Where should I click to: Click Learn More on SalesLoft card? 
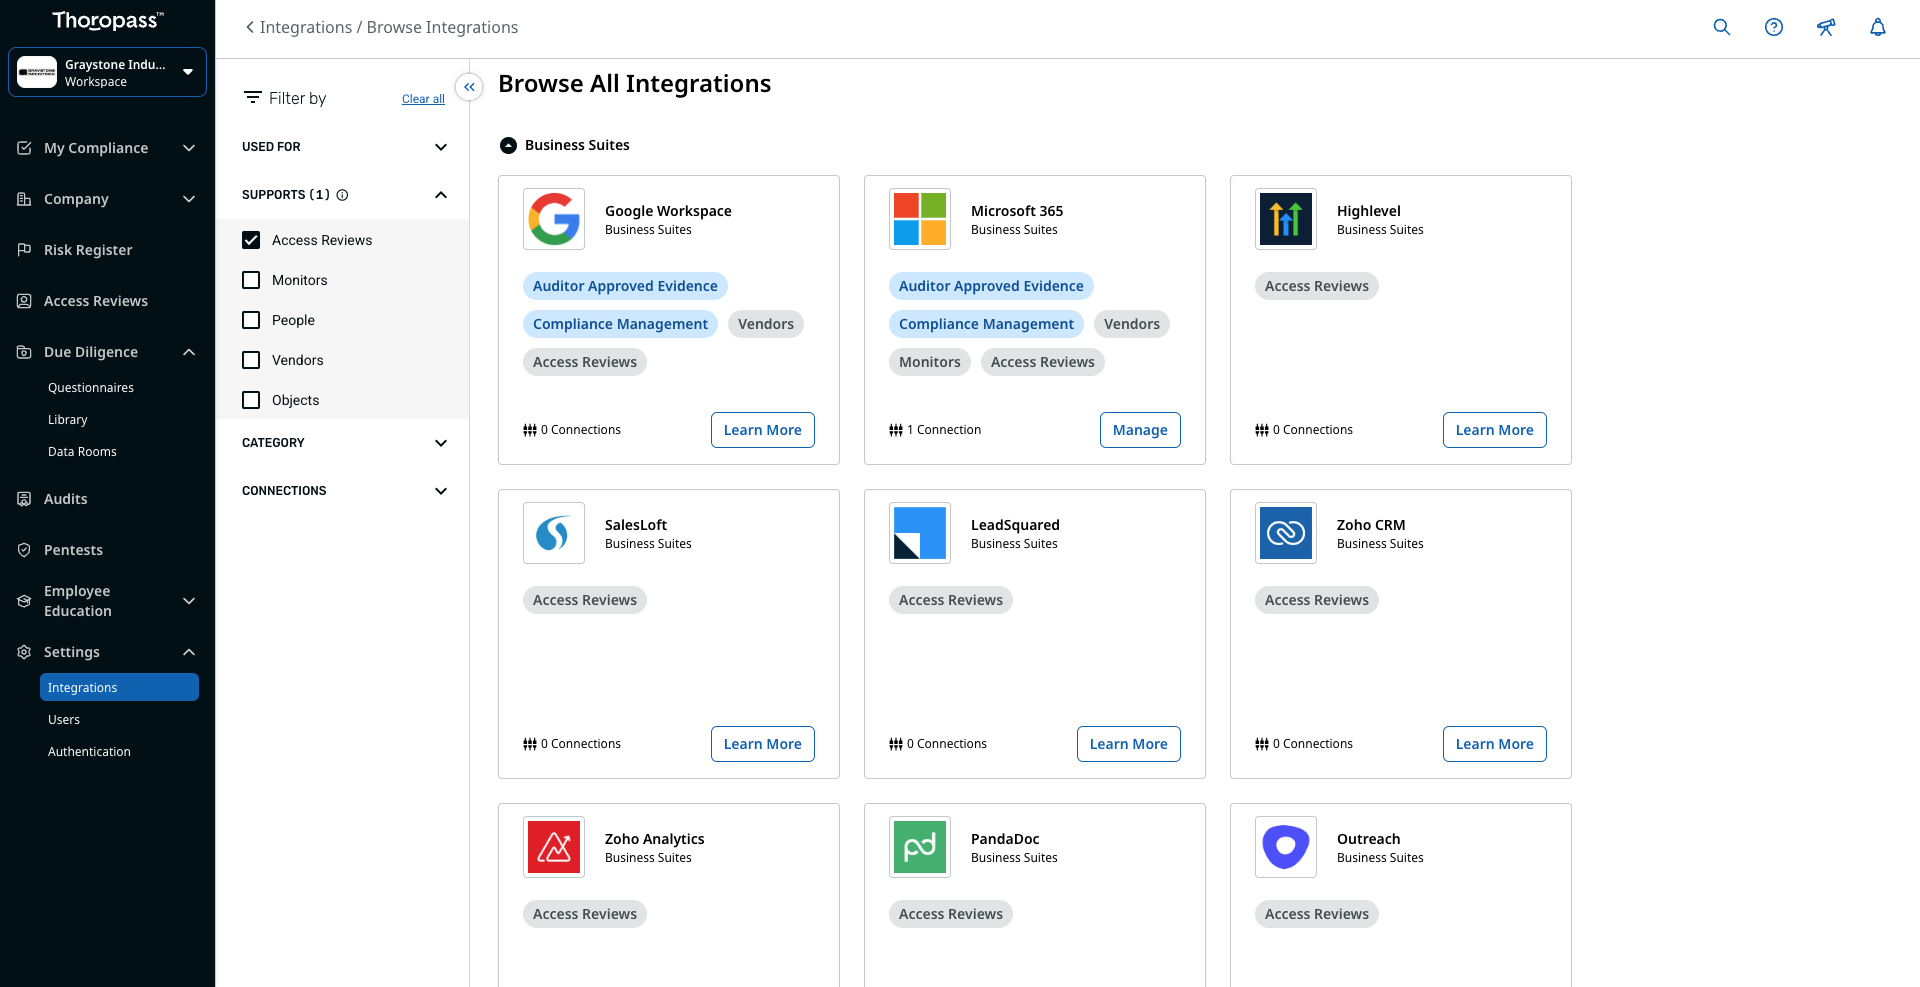click(x=763, y=744)
